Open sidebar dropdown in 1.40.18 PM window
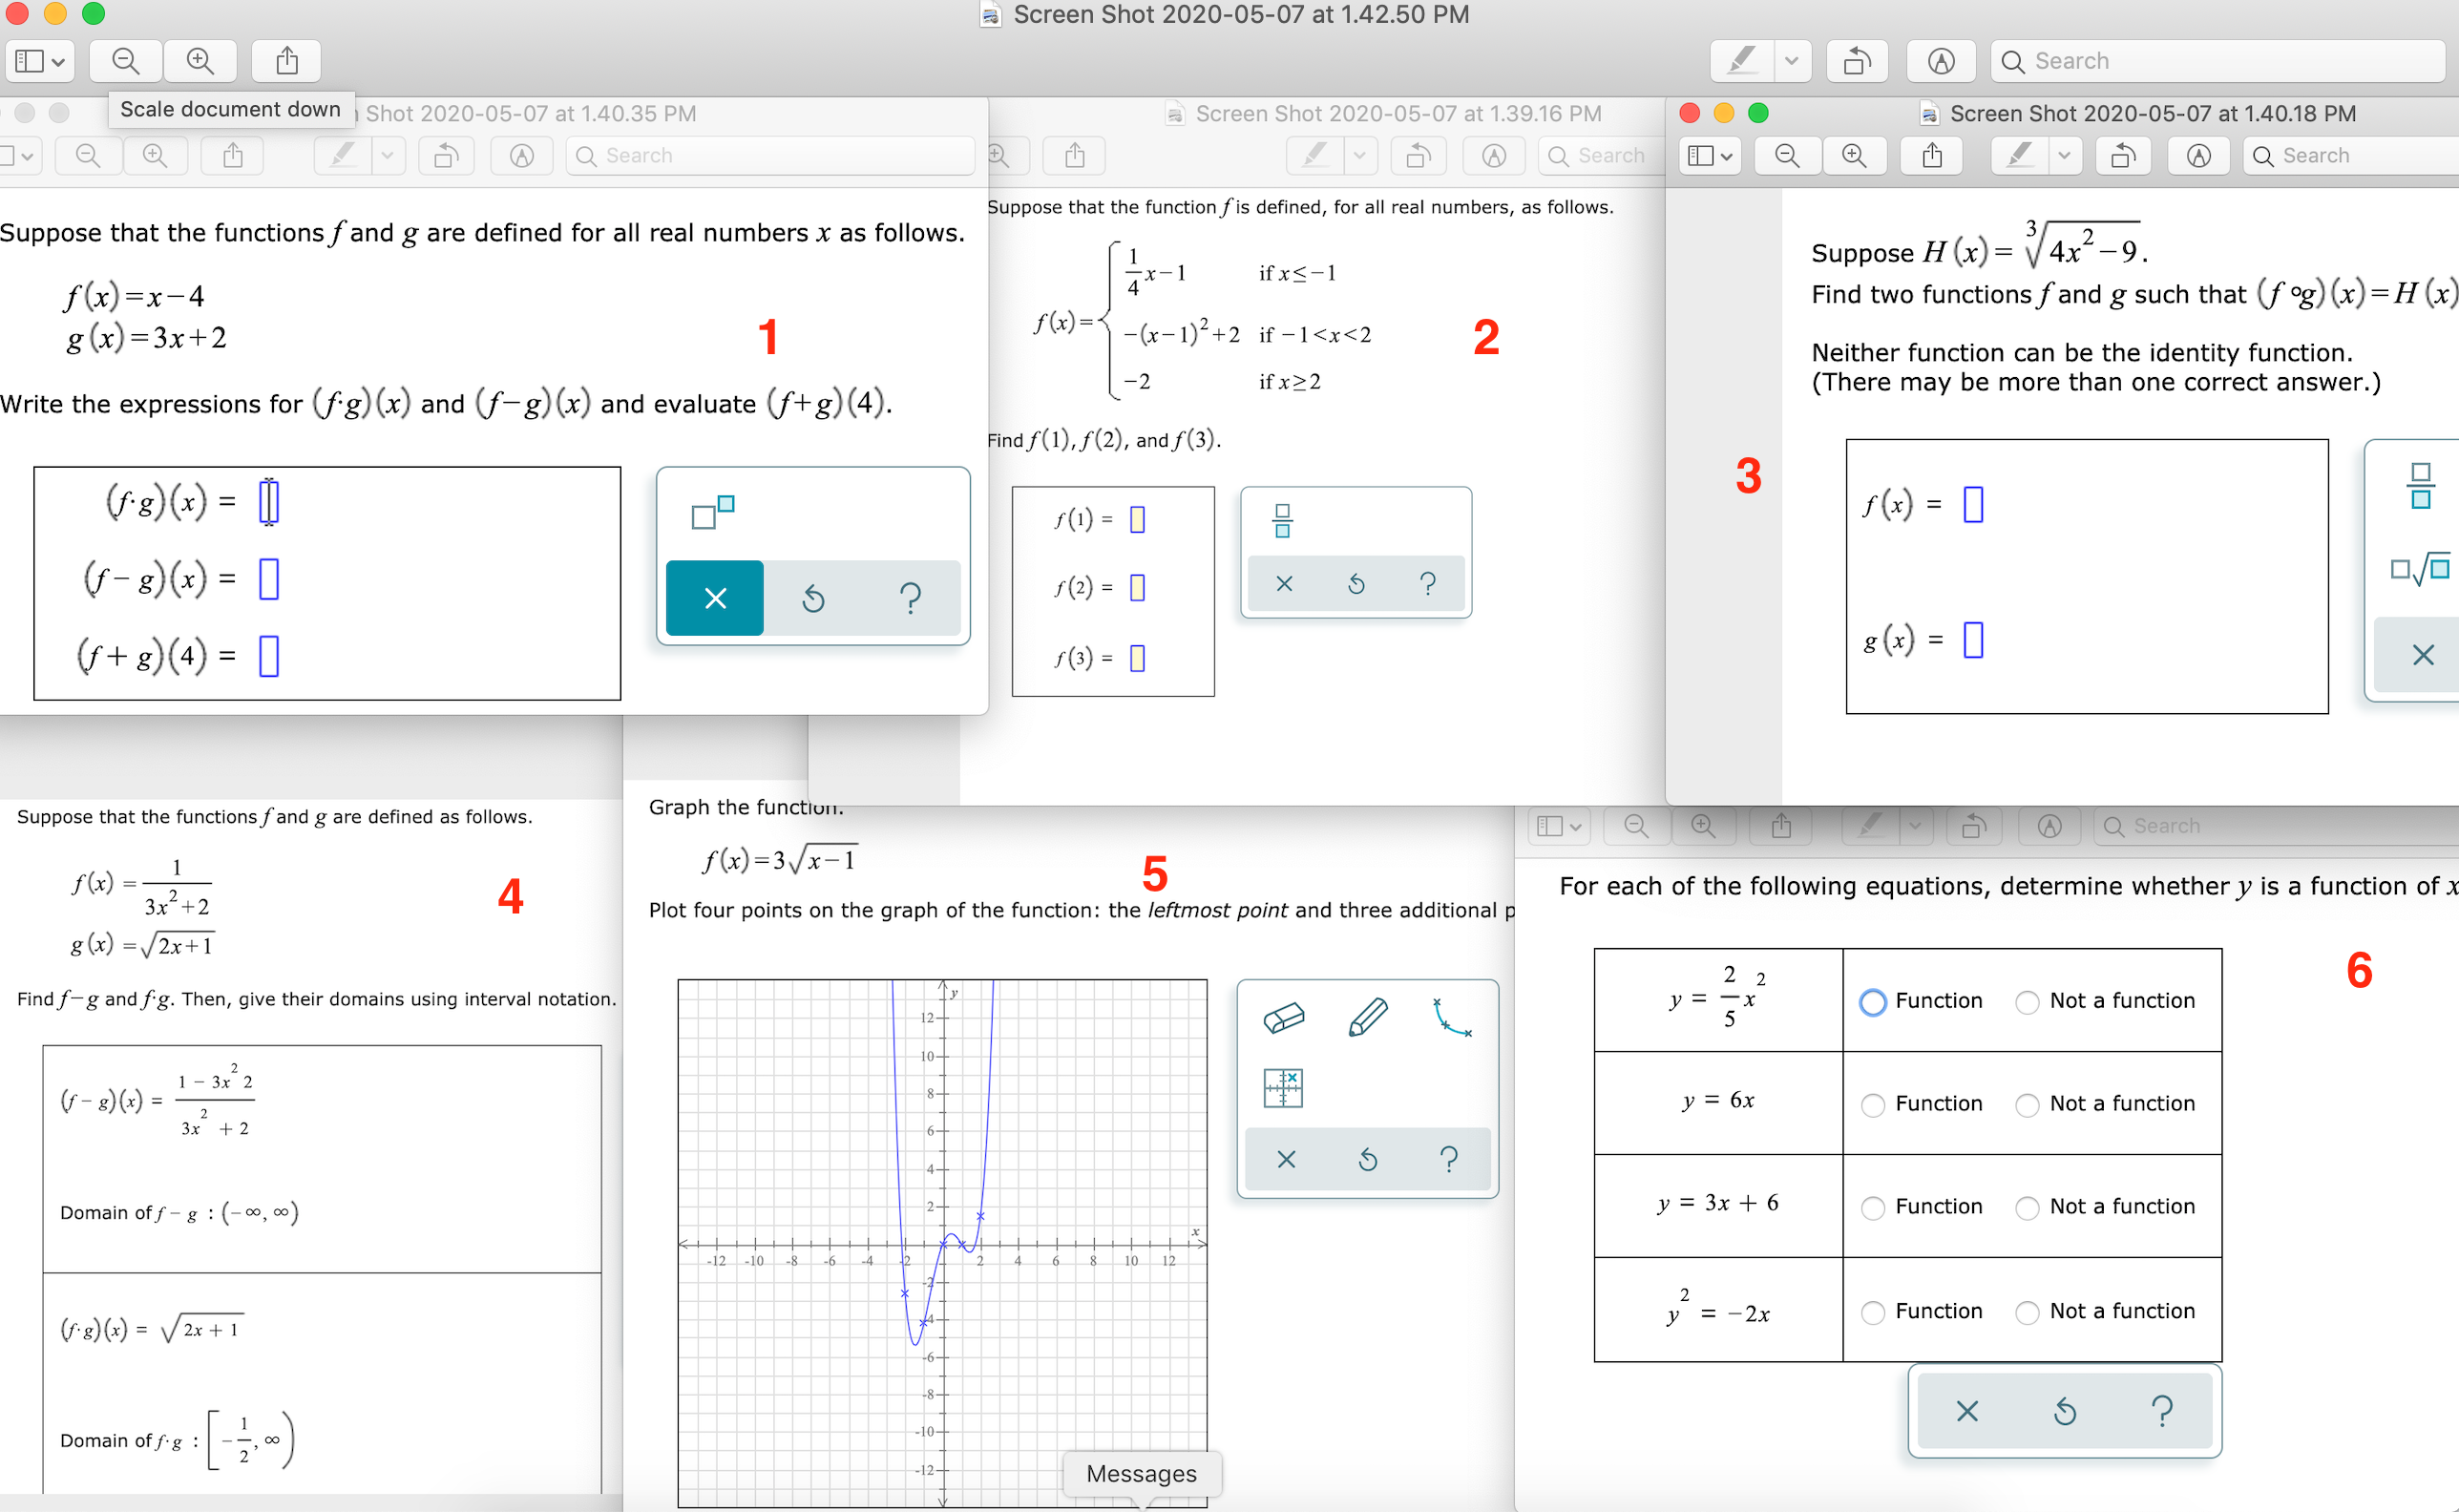Image resolution: width=2459 pixels, height=1512 pixels. click(1710, 156)
